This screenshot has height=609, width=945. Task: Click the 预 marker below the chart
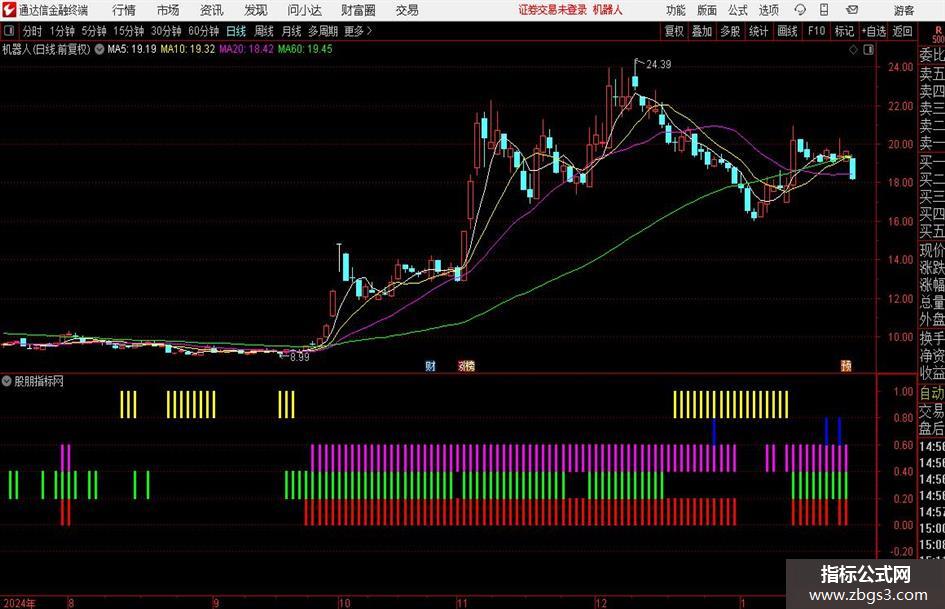846,365
